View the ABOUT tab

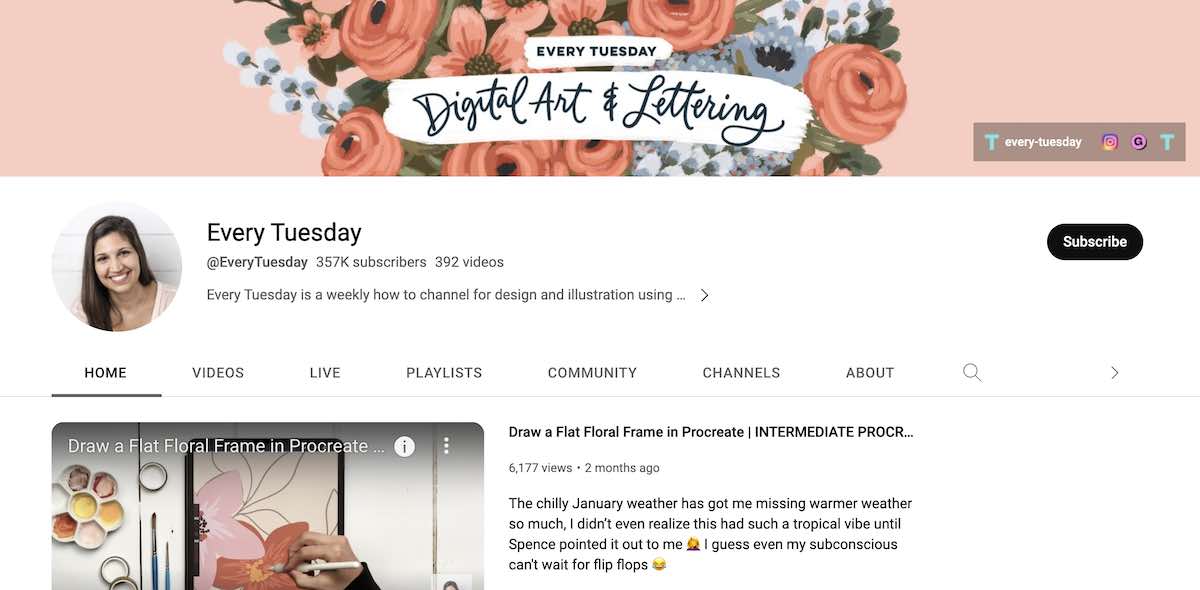tap(870, 373)
